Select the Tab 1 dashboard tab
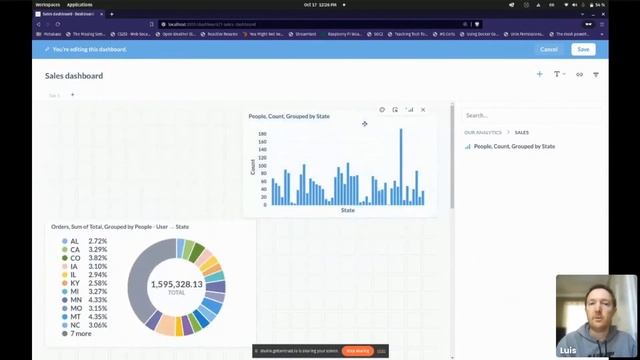This screenshot has height=360, width=640. click(54, 95)
